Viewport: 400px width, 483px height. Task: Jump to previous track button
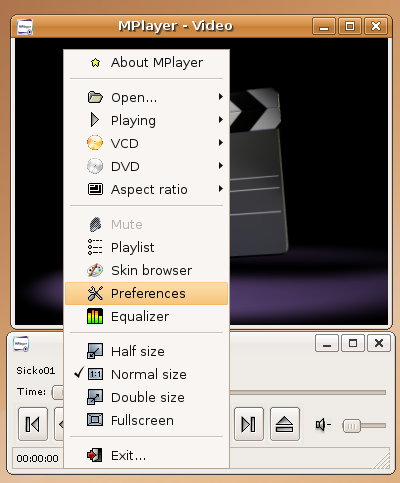[33, 424]
